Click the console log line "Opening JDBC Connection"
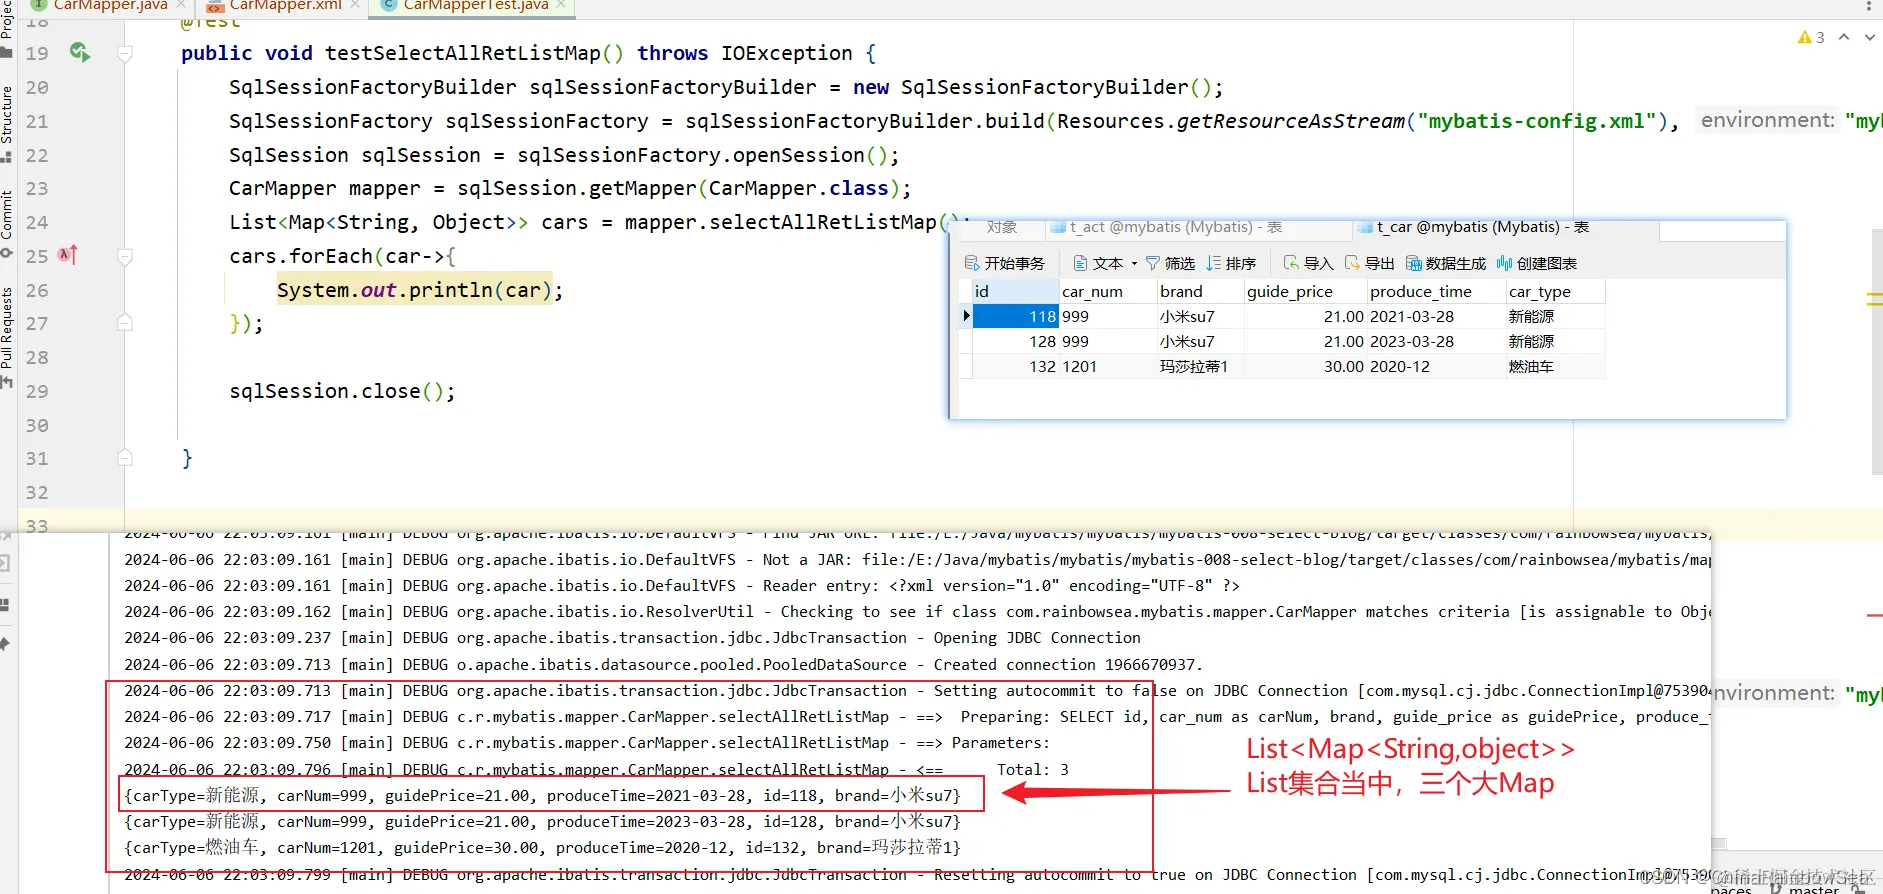 632,637
